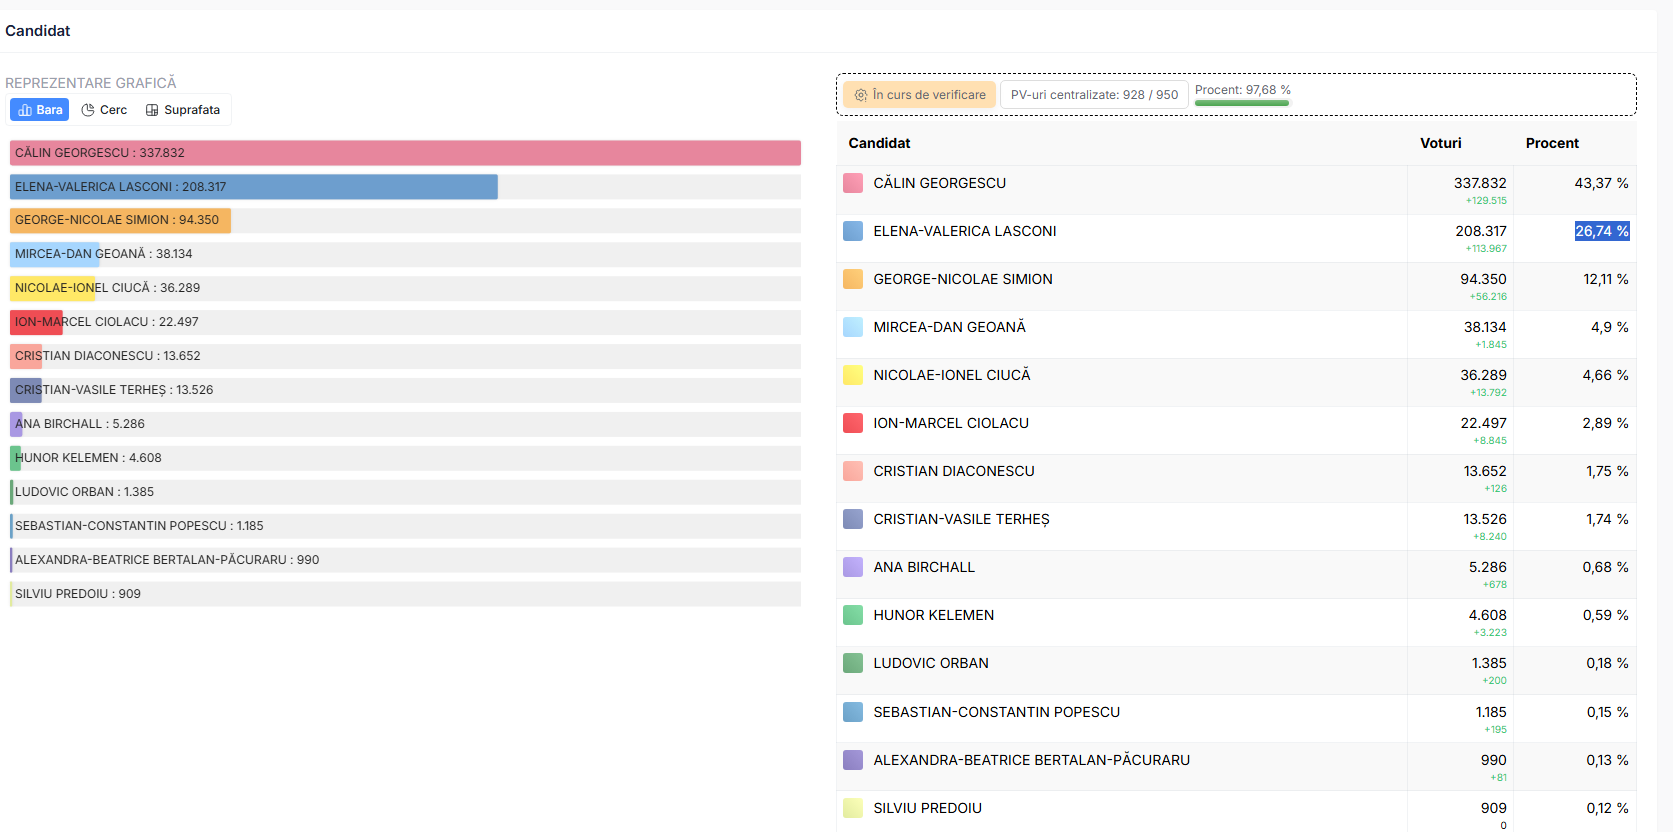Screen dimensions: 1673x832
Task: Click the gear icon in verification badge
Action: pyautogui.click(x=860, y=95)
